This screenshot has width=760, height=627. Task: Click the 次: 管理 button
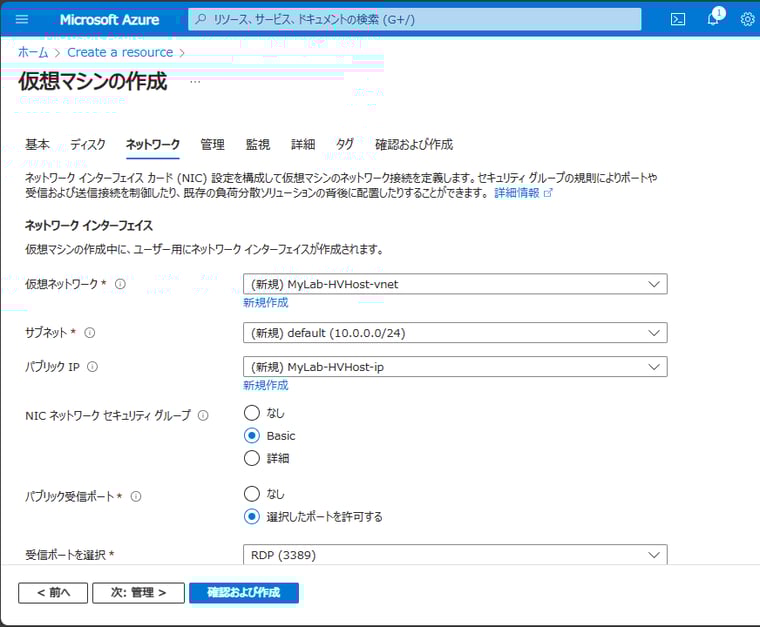(x=138, y=593)
